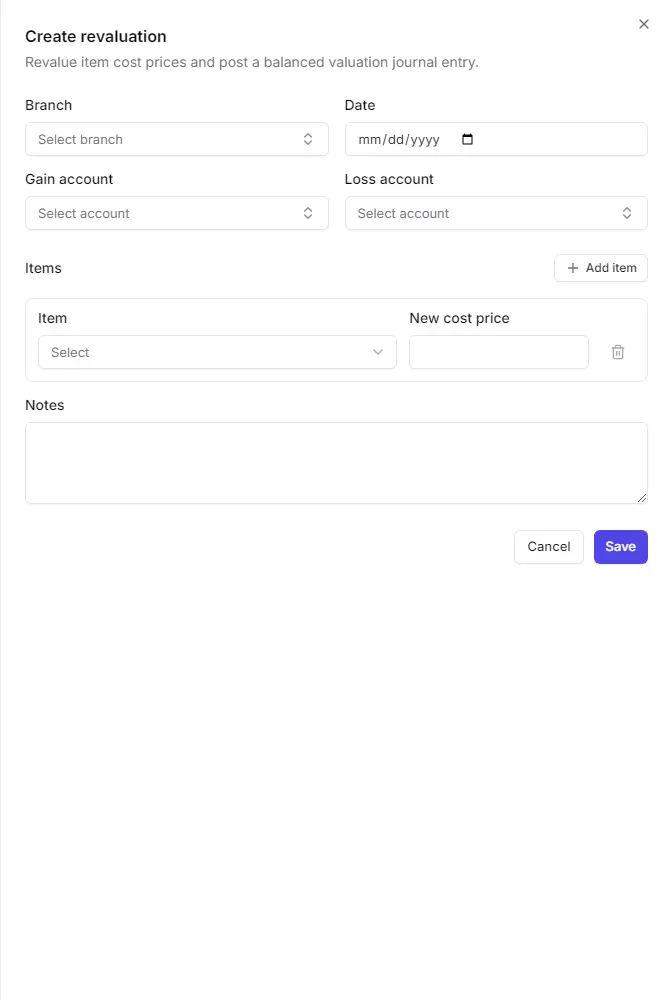Cancel the revaluation form

pyautogui.click(x=549, y=547)
